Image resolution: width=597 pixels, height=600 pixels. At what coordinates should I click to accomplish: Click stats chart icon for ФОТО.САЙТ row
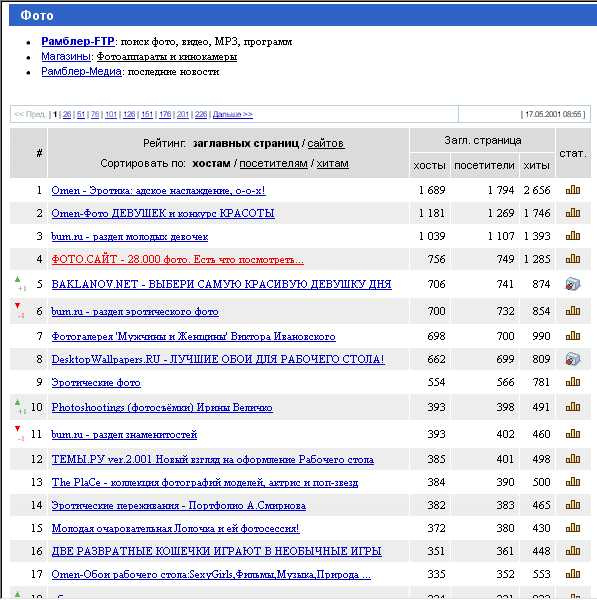point(573,259)
